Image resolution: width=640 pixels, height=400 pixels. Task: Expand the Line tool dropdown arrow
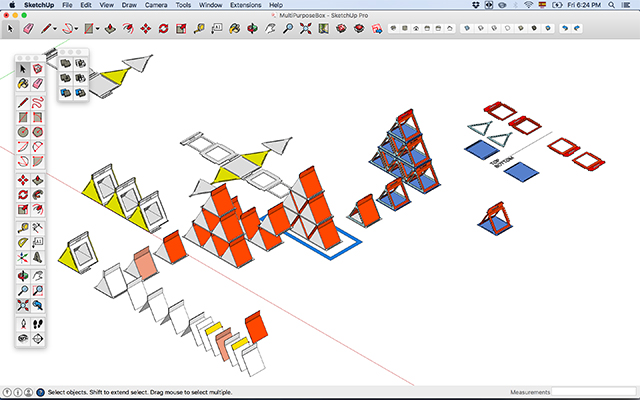point(55,29)
